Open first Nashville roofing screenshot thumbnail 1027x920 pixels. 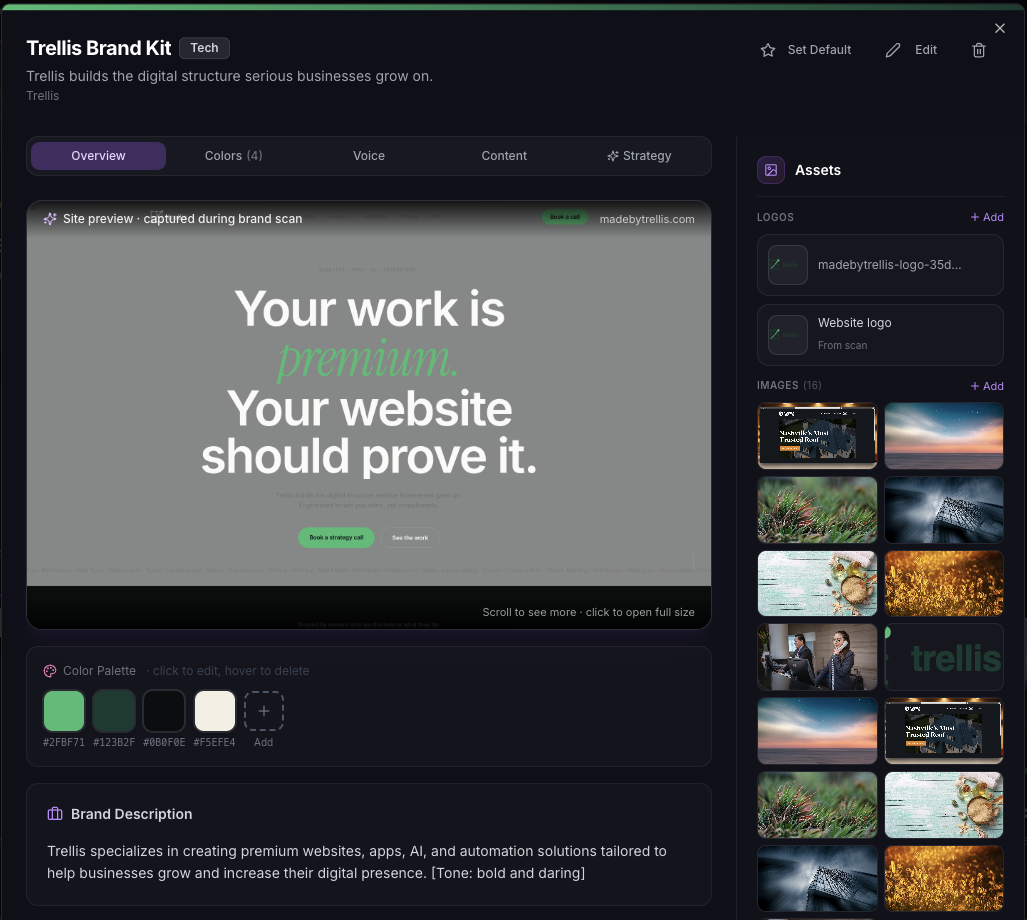click(817, 436)
